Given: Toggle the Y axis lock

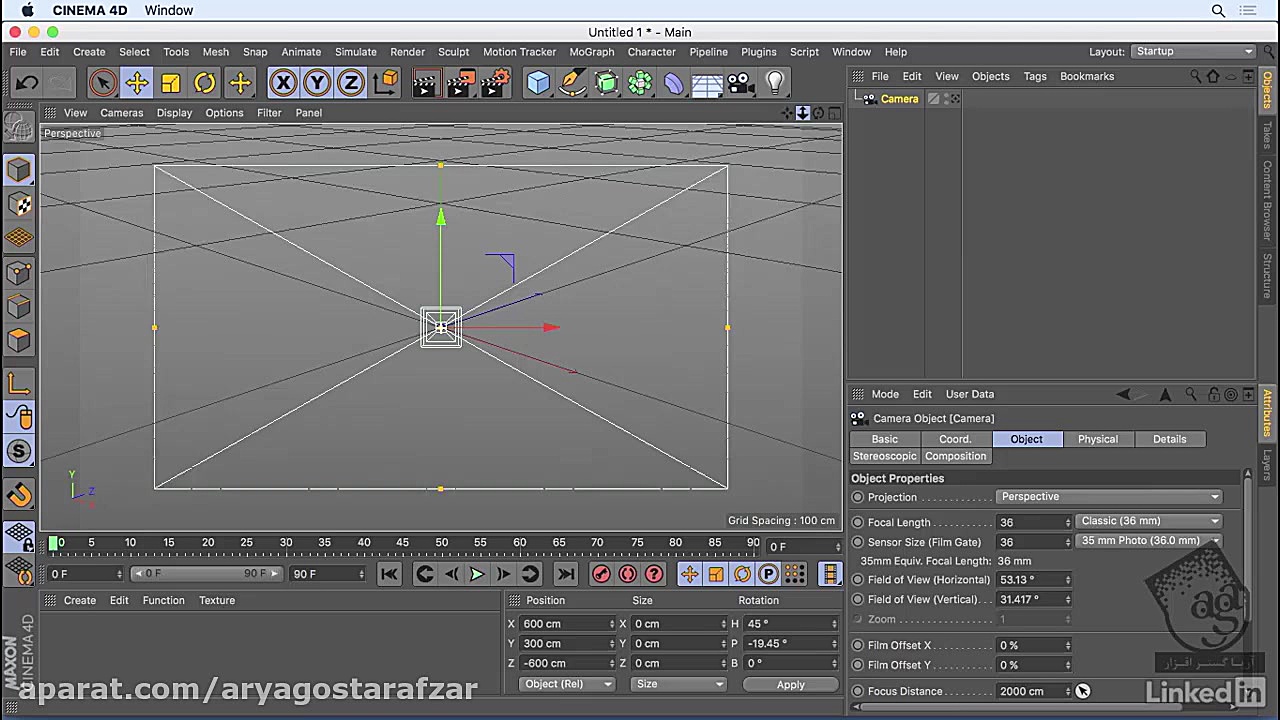Looking at the screenshot, I should point(315,83).
